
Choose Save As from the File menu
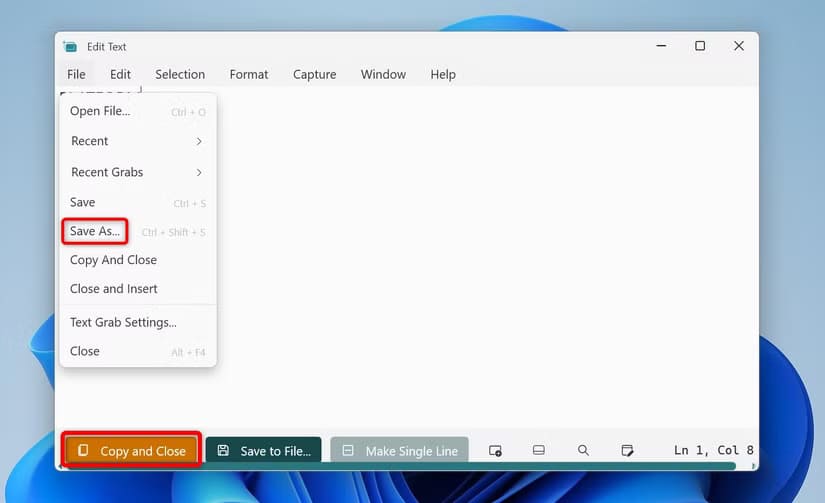click(x=95, y=231)
